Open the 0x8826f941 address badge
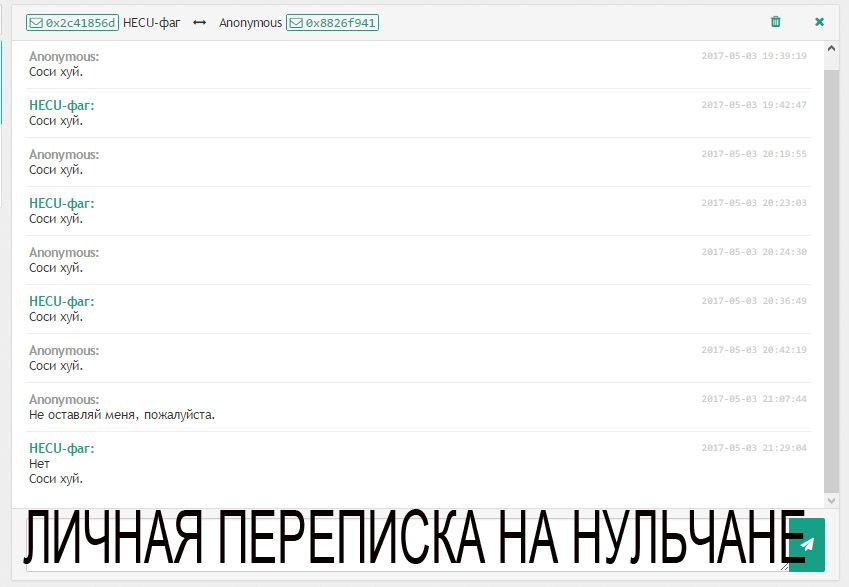849x587 pixels. (332, 23)
